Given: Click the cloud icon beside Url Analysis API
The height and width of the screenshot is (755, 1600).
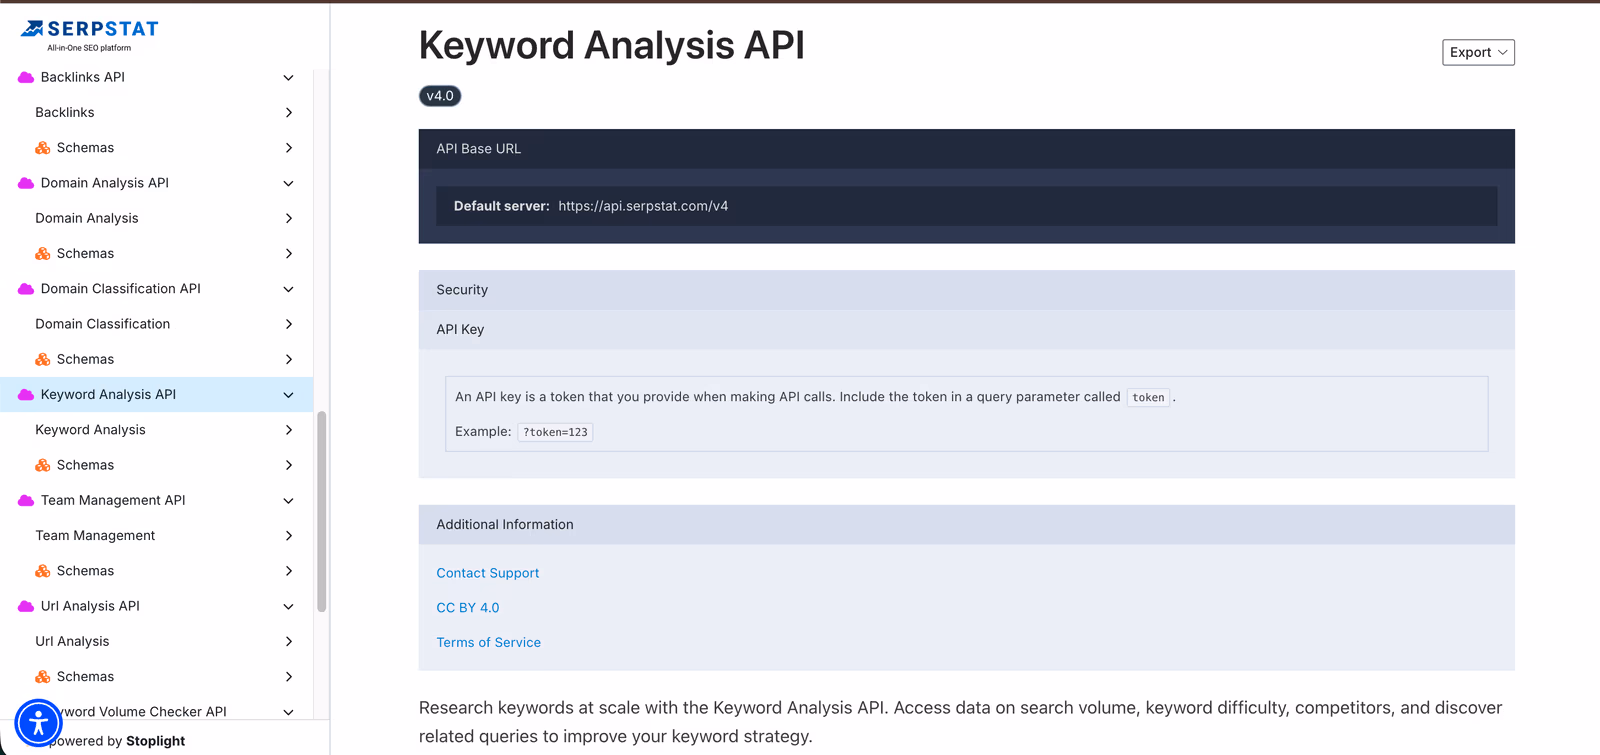Looking at the screenshot, I should click(x=26, y=606).
